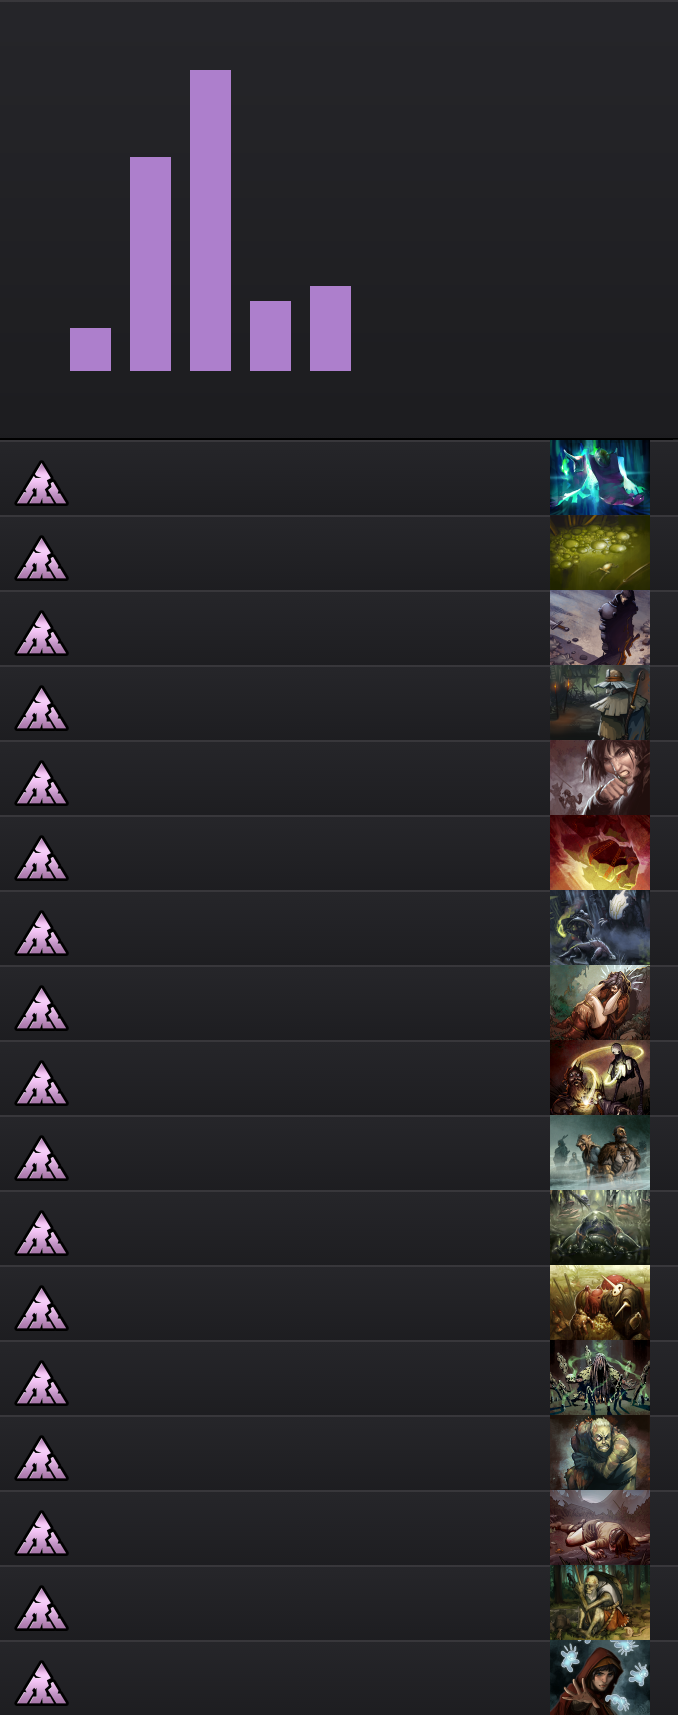Select the Shadow icon in the red-hooded woman row
The width and height of the screenshot is (678, 1715).
coord(41,1683)
